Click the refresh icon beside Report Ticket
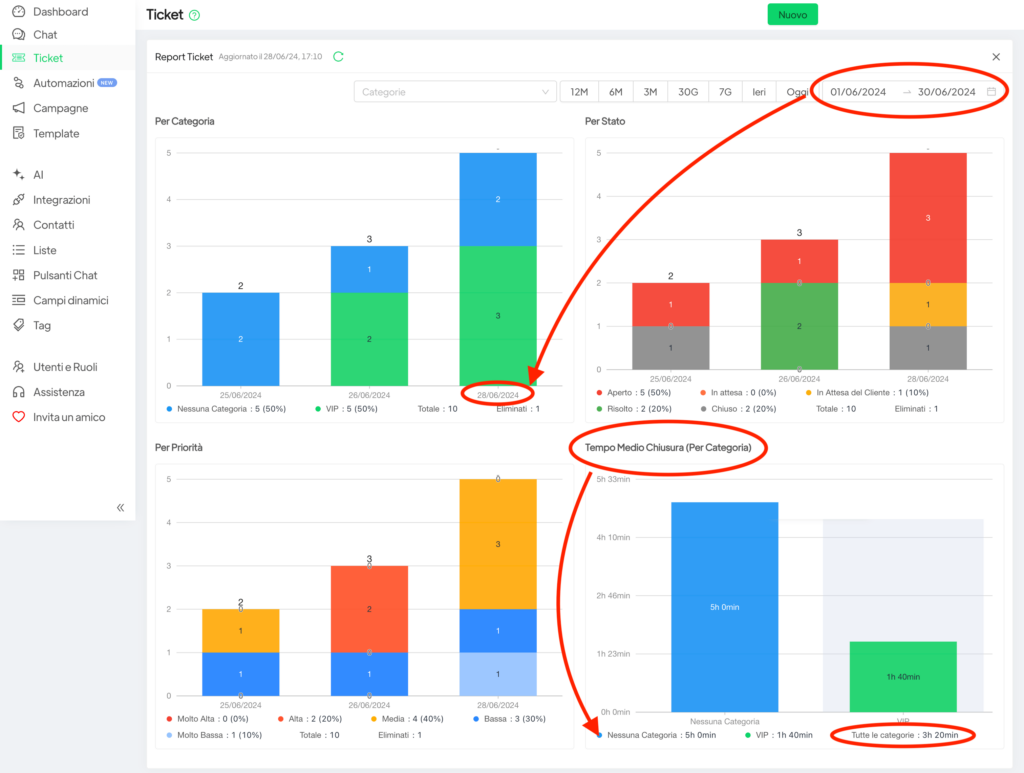 338,57
